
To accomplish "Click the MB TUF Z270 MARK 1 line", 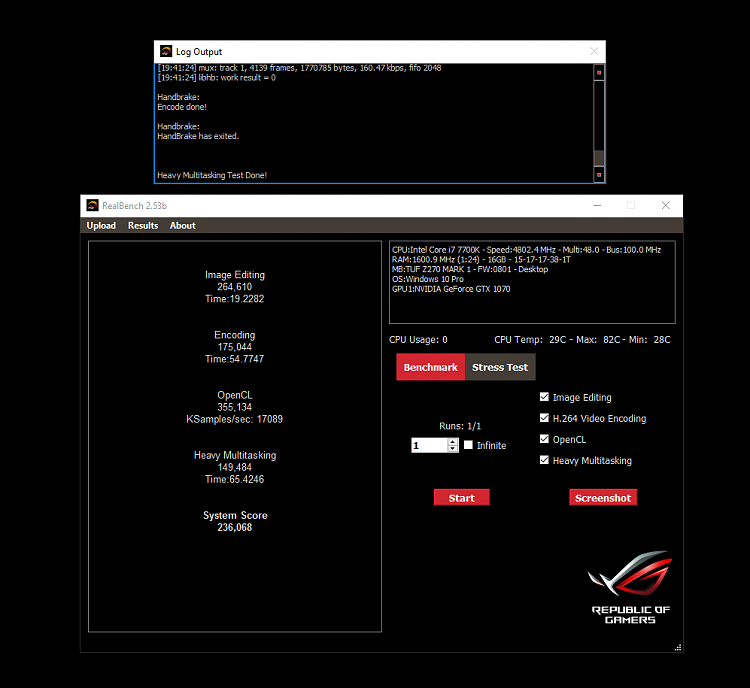I will coord(470,269).
